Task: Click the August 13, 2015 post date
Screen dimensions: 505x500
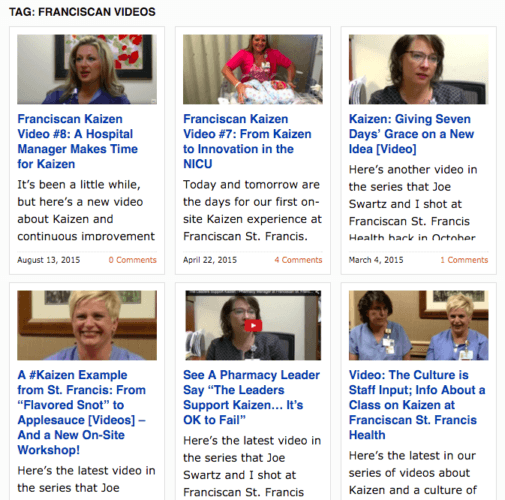Action: point(49,260)
